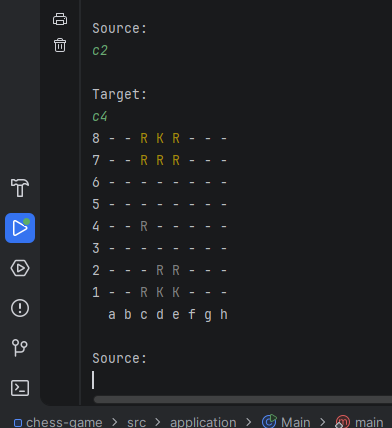Click the rook R on row 4
The image size is (392, 428).
[144, 226]
